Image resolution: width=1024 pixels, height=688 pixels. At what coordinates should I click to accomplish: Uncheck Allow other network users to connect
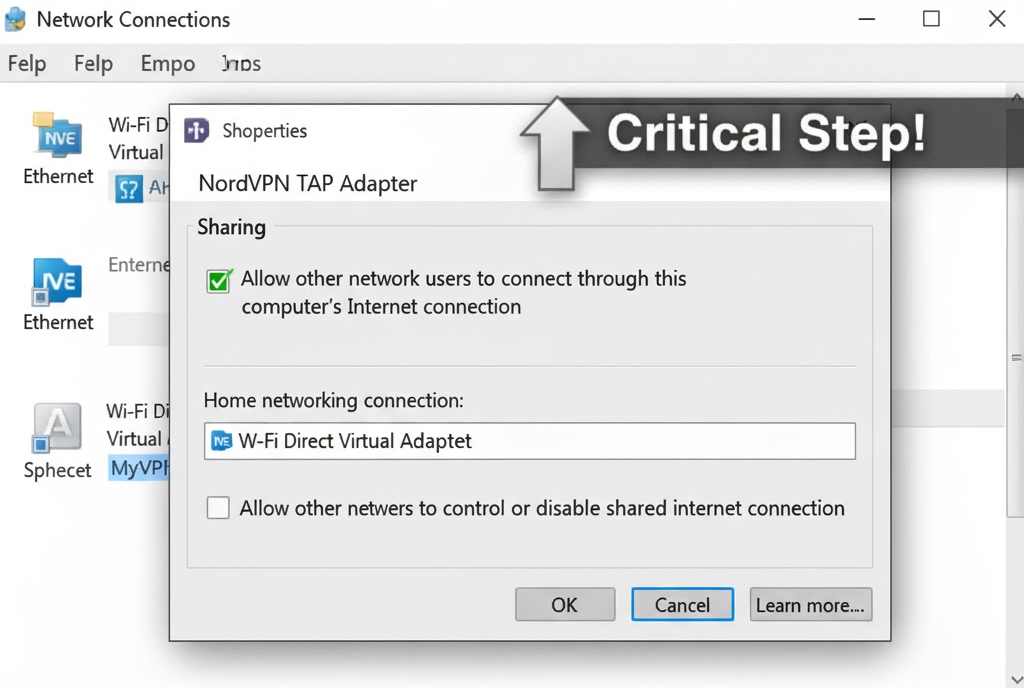coord(219,281)
